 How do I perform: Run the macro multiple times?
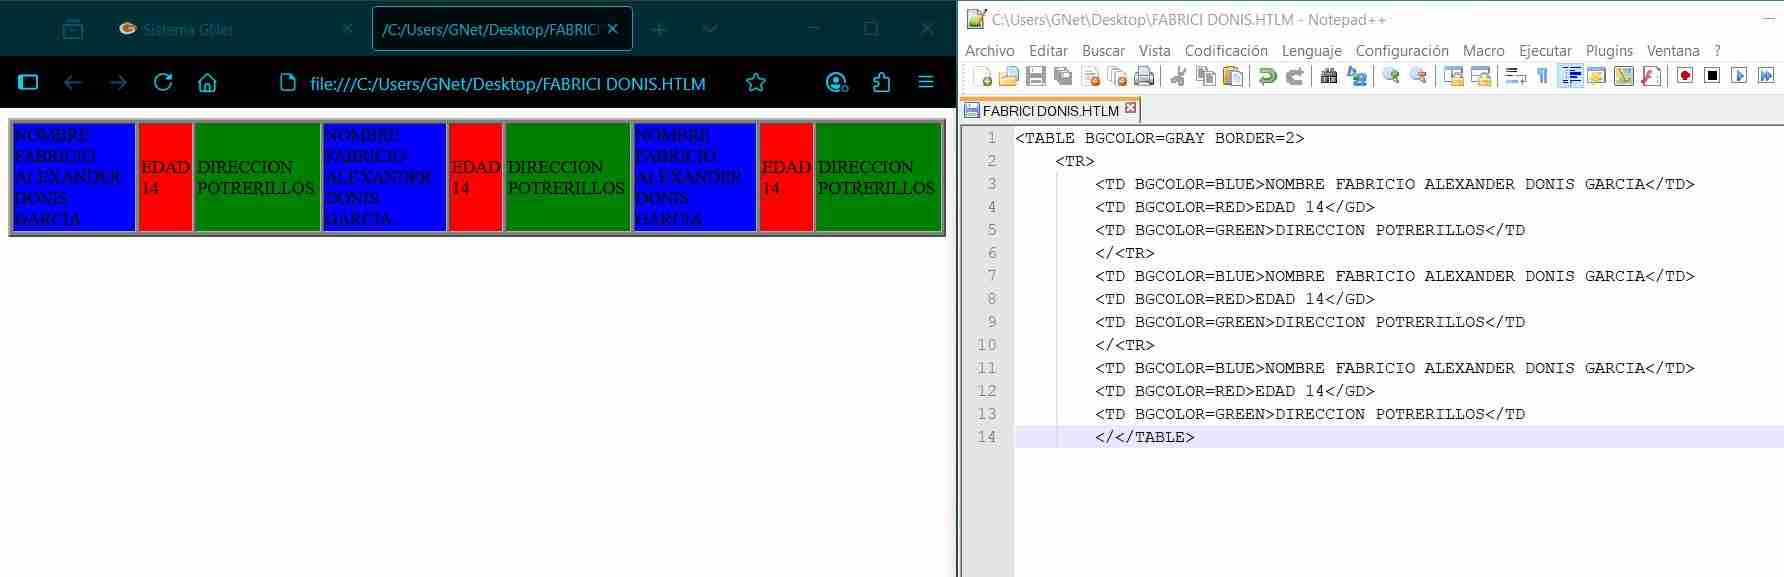[1766, 76]
